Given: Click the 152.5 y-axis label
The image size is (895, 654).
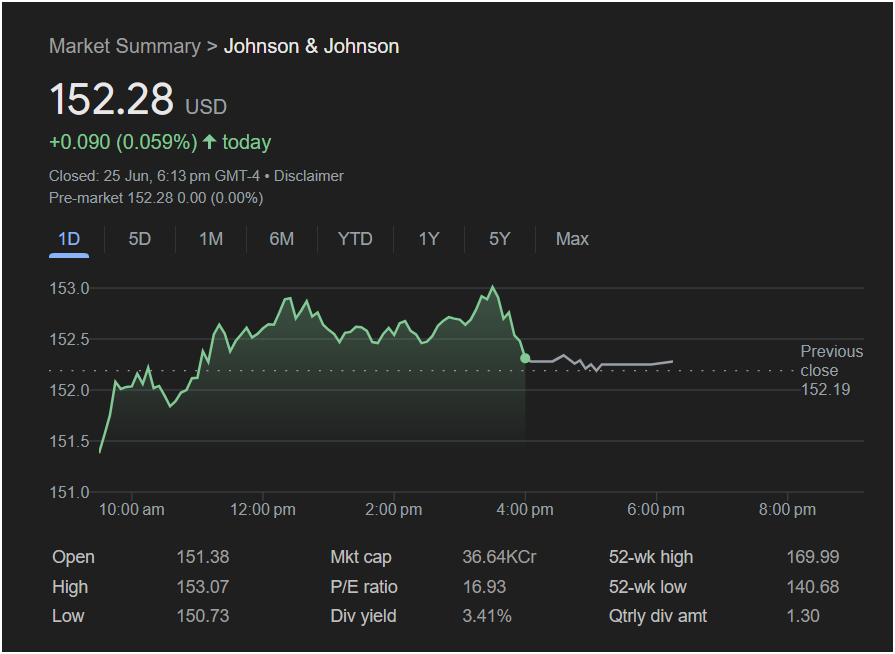Looking at the screenshot, I should point(70,340).
